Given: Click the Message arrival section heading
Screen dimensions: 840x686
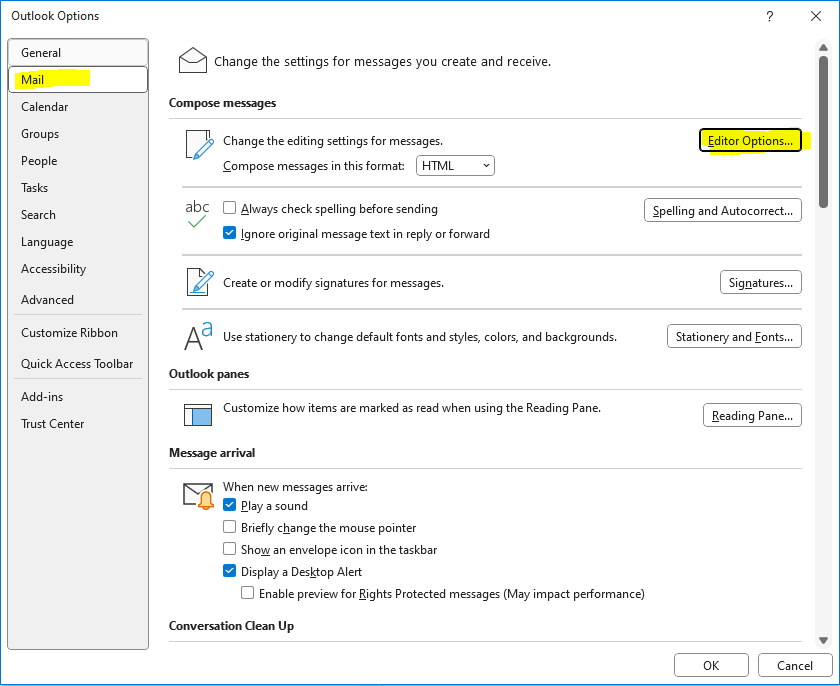Looking at the screenshot, I should coord(212,453).
